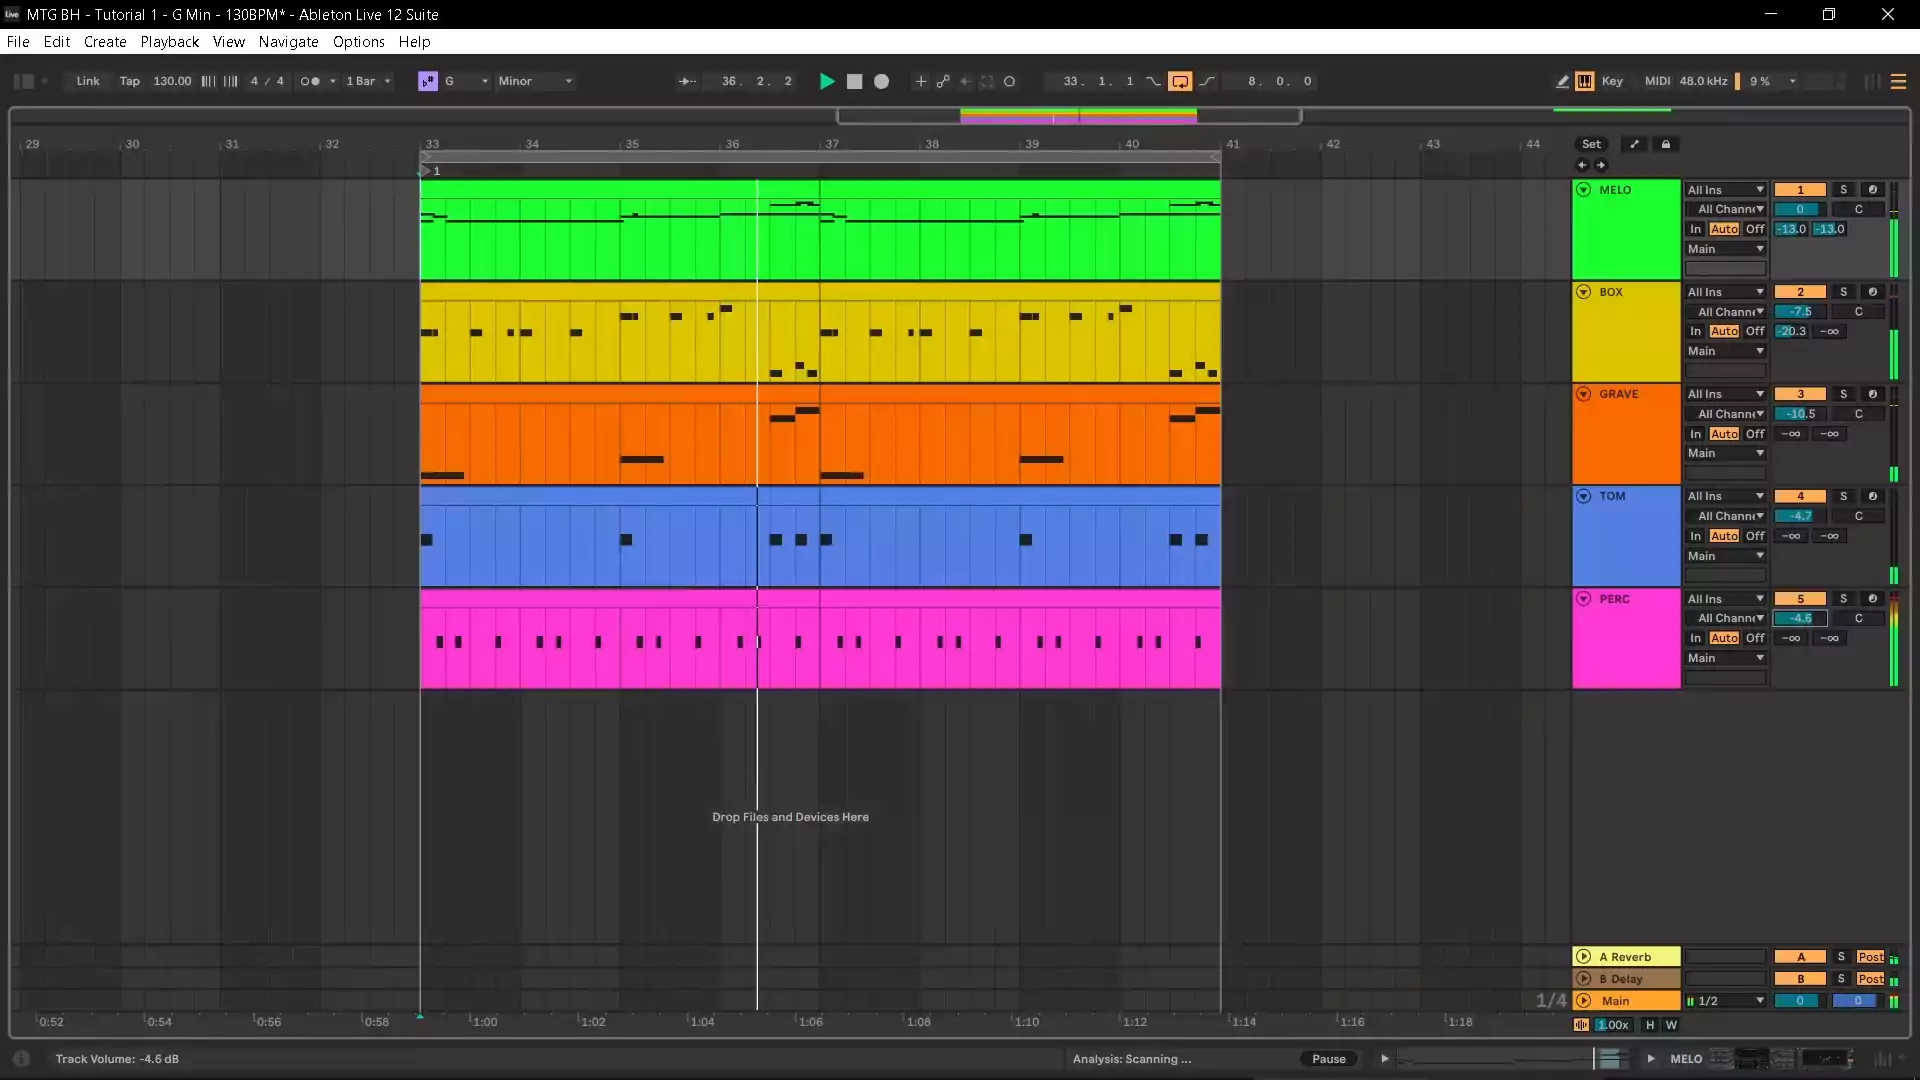Toggle the PERC track activator 5
This screenshot has height=1080, width=1920.
1800,599
